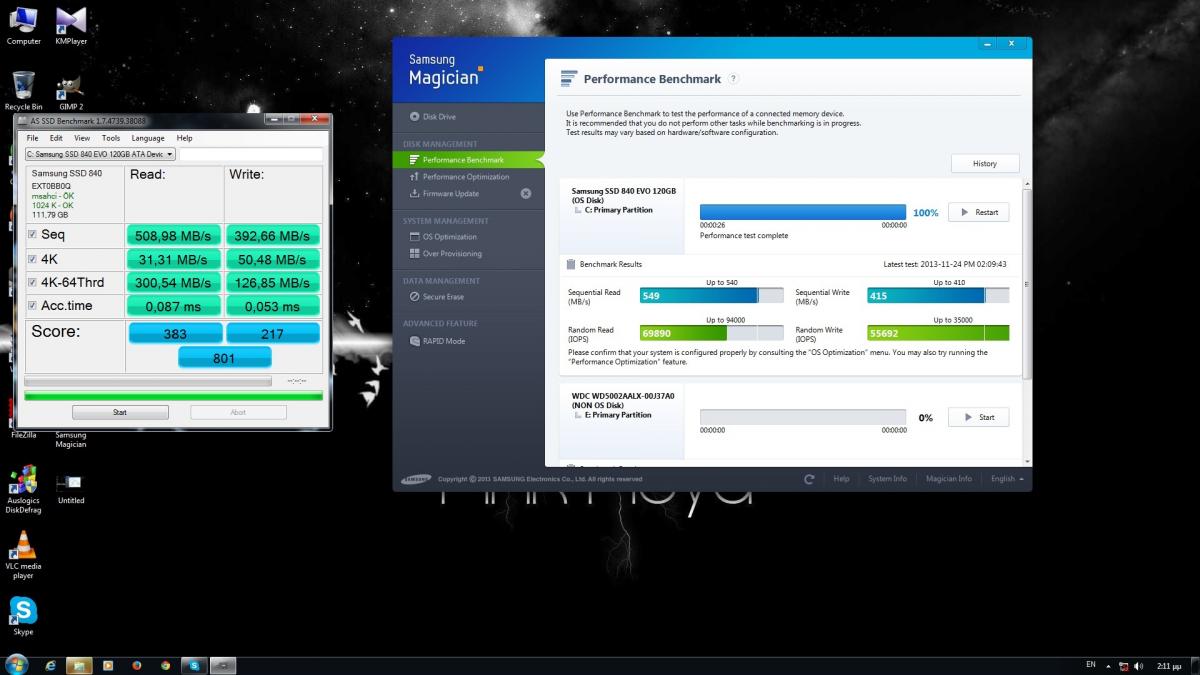Open the Auslogics DiskDefrag desktop icon

[x=23, y=489]
